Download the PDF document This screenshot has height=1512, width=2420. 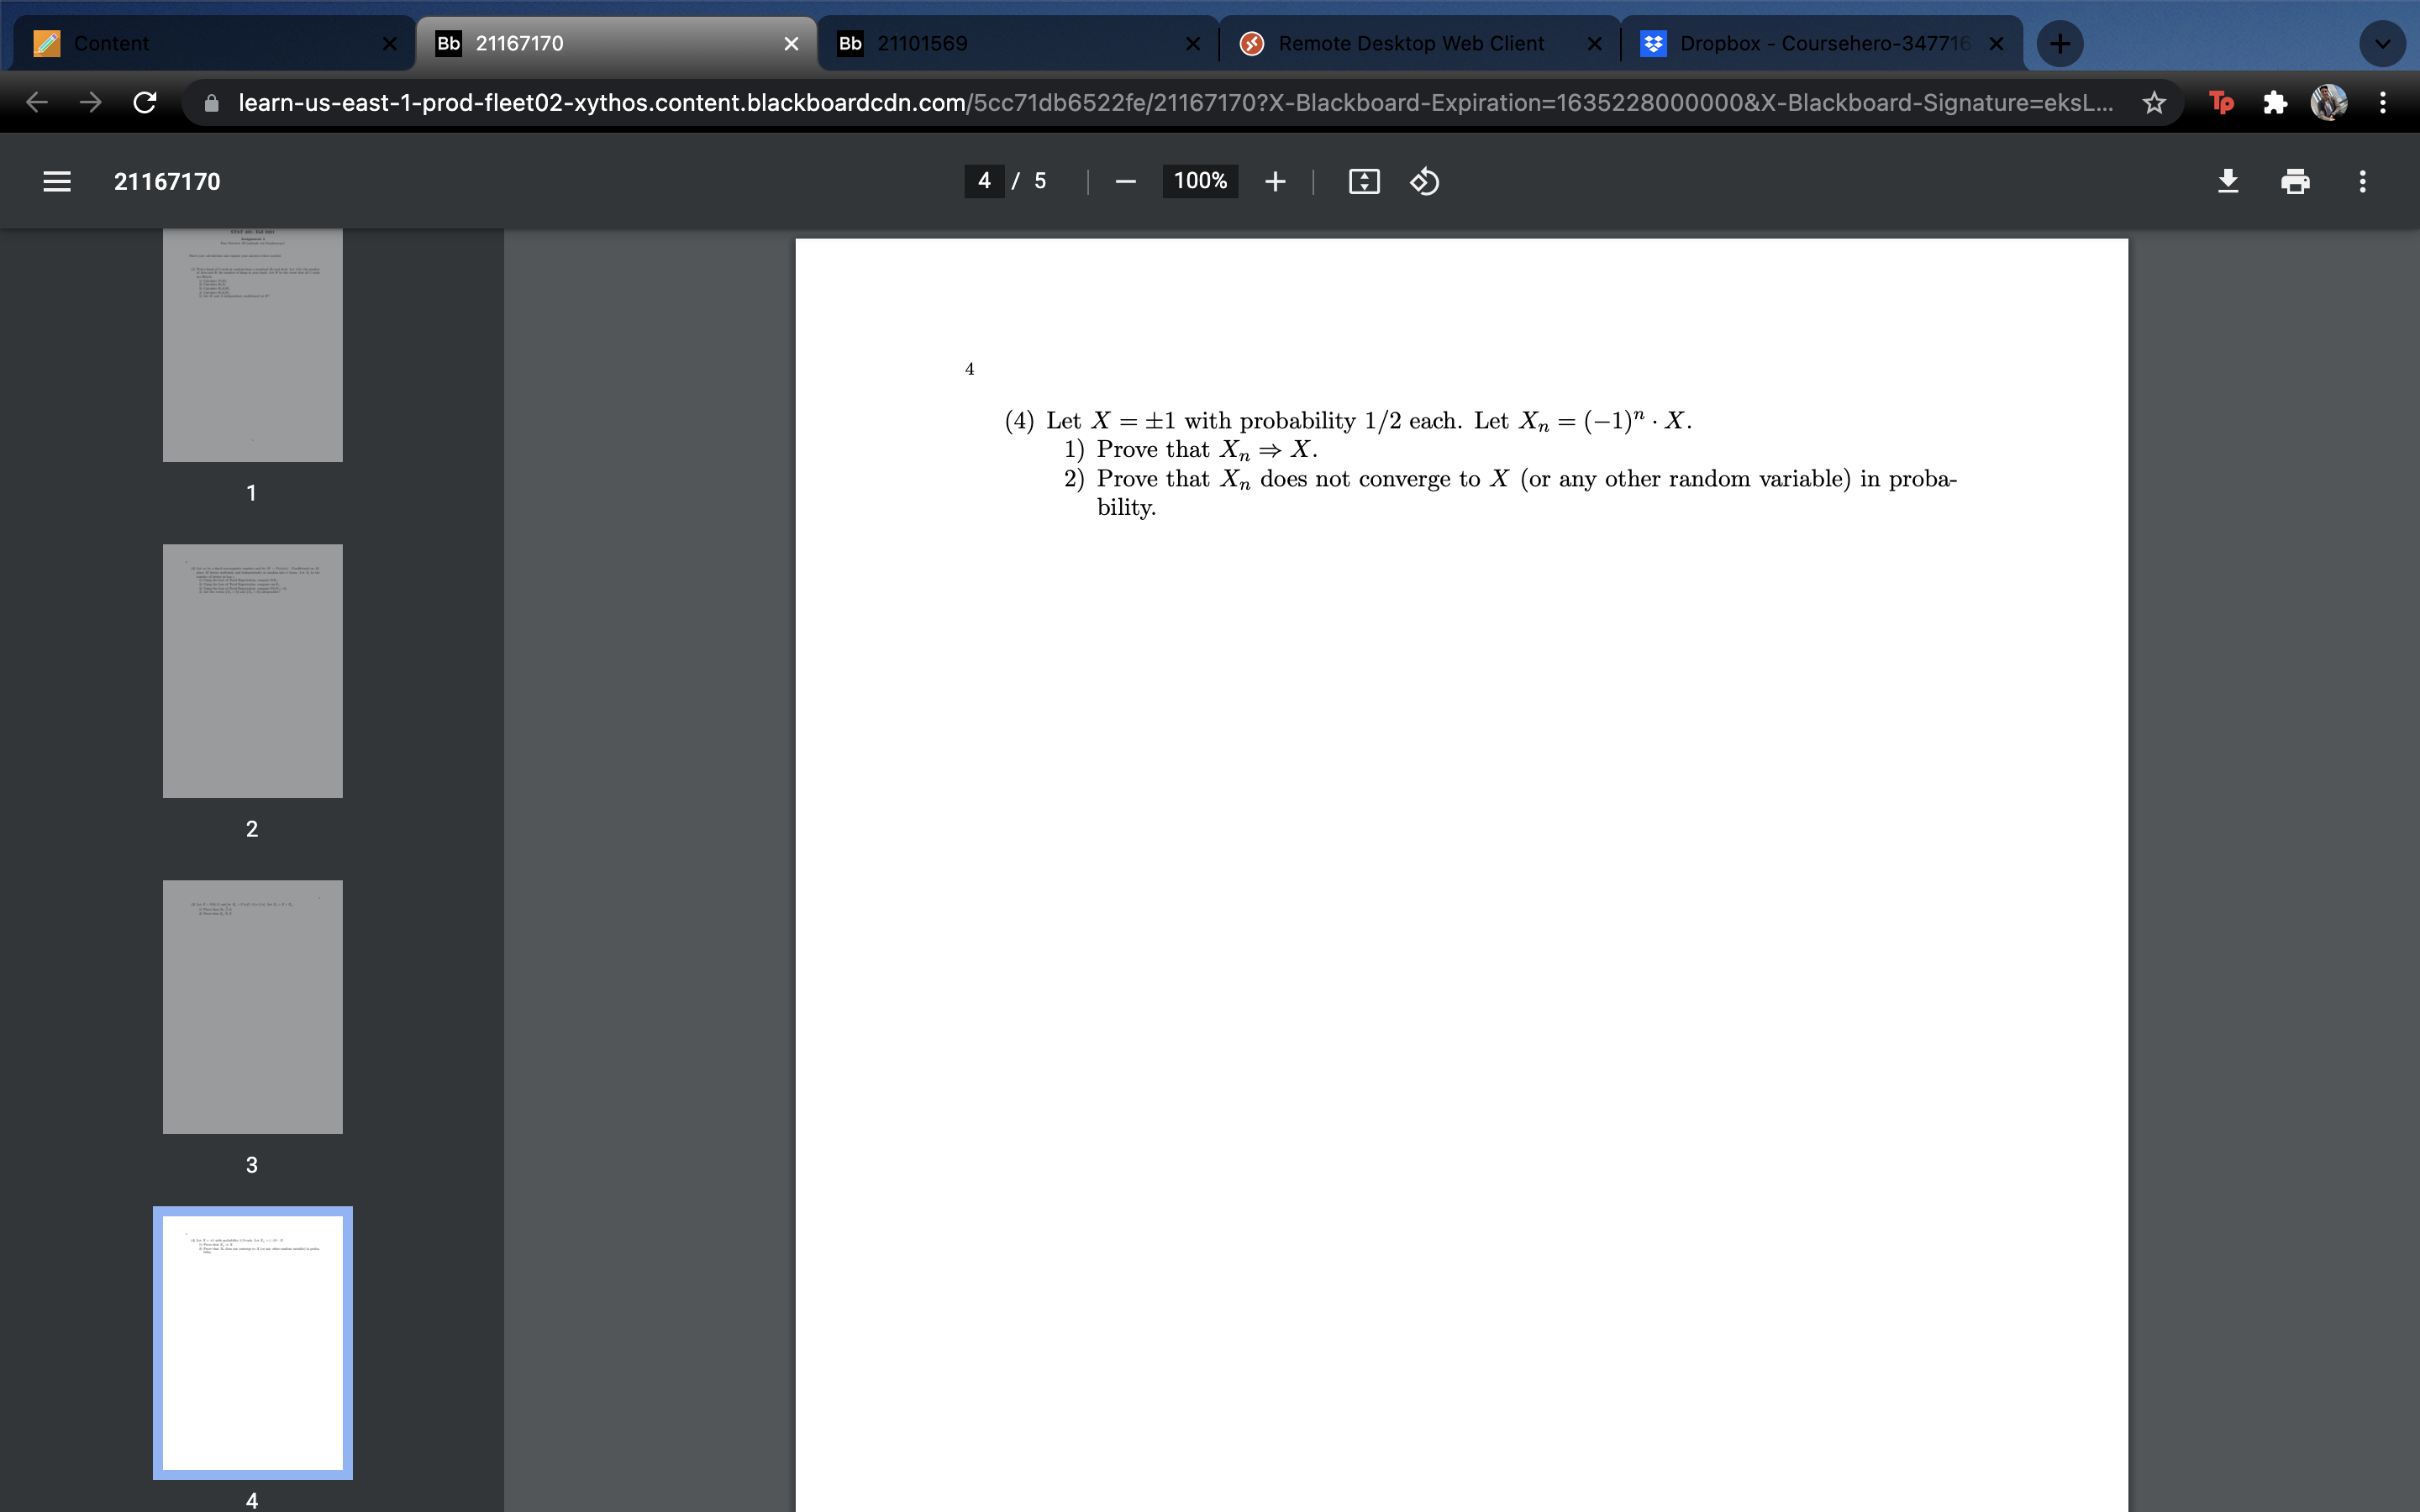[x=2228, y=181]
